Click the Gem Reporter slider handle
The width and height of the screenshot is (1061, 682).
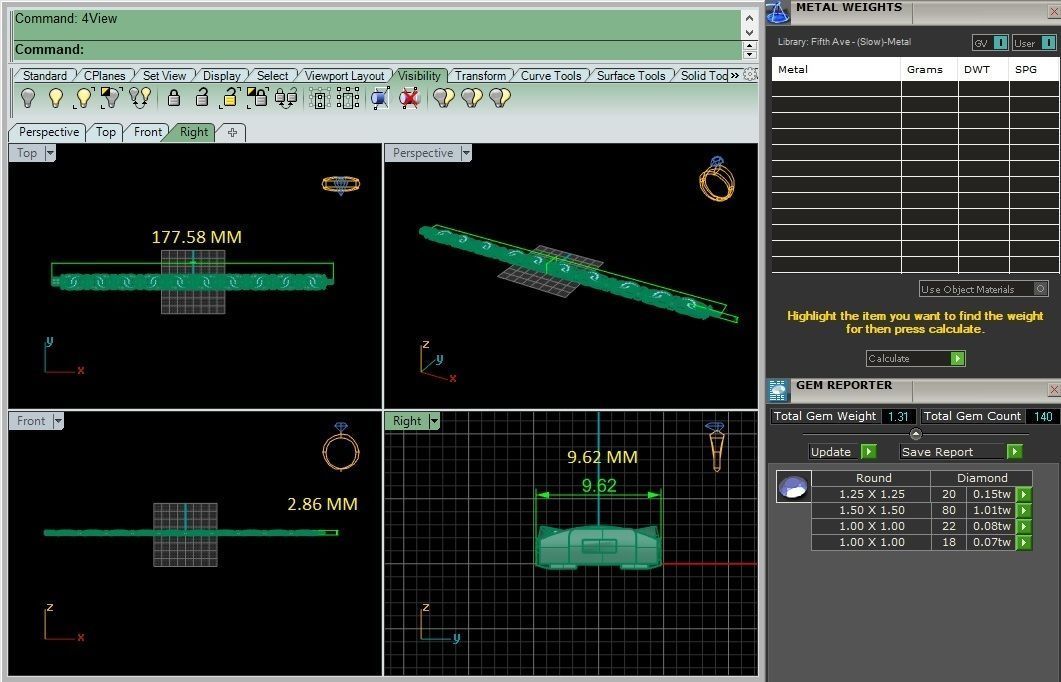point(916,434)
